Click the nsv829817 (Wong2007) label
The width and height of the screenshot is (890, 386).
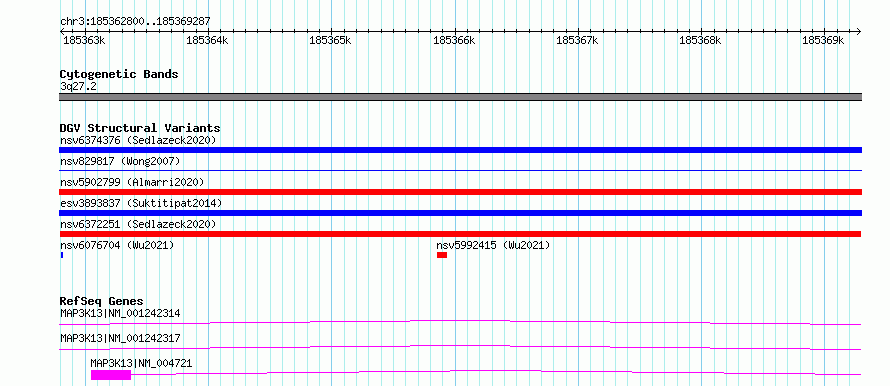click(120, 161)
